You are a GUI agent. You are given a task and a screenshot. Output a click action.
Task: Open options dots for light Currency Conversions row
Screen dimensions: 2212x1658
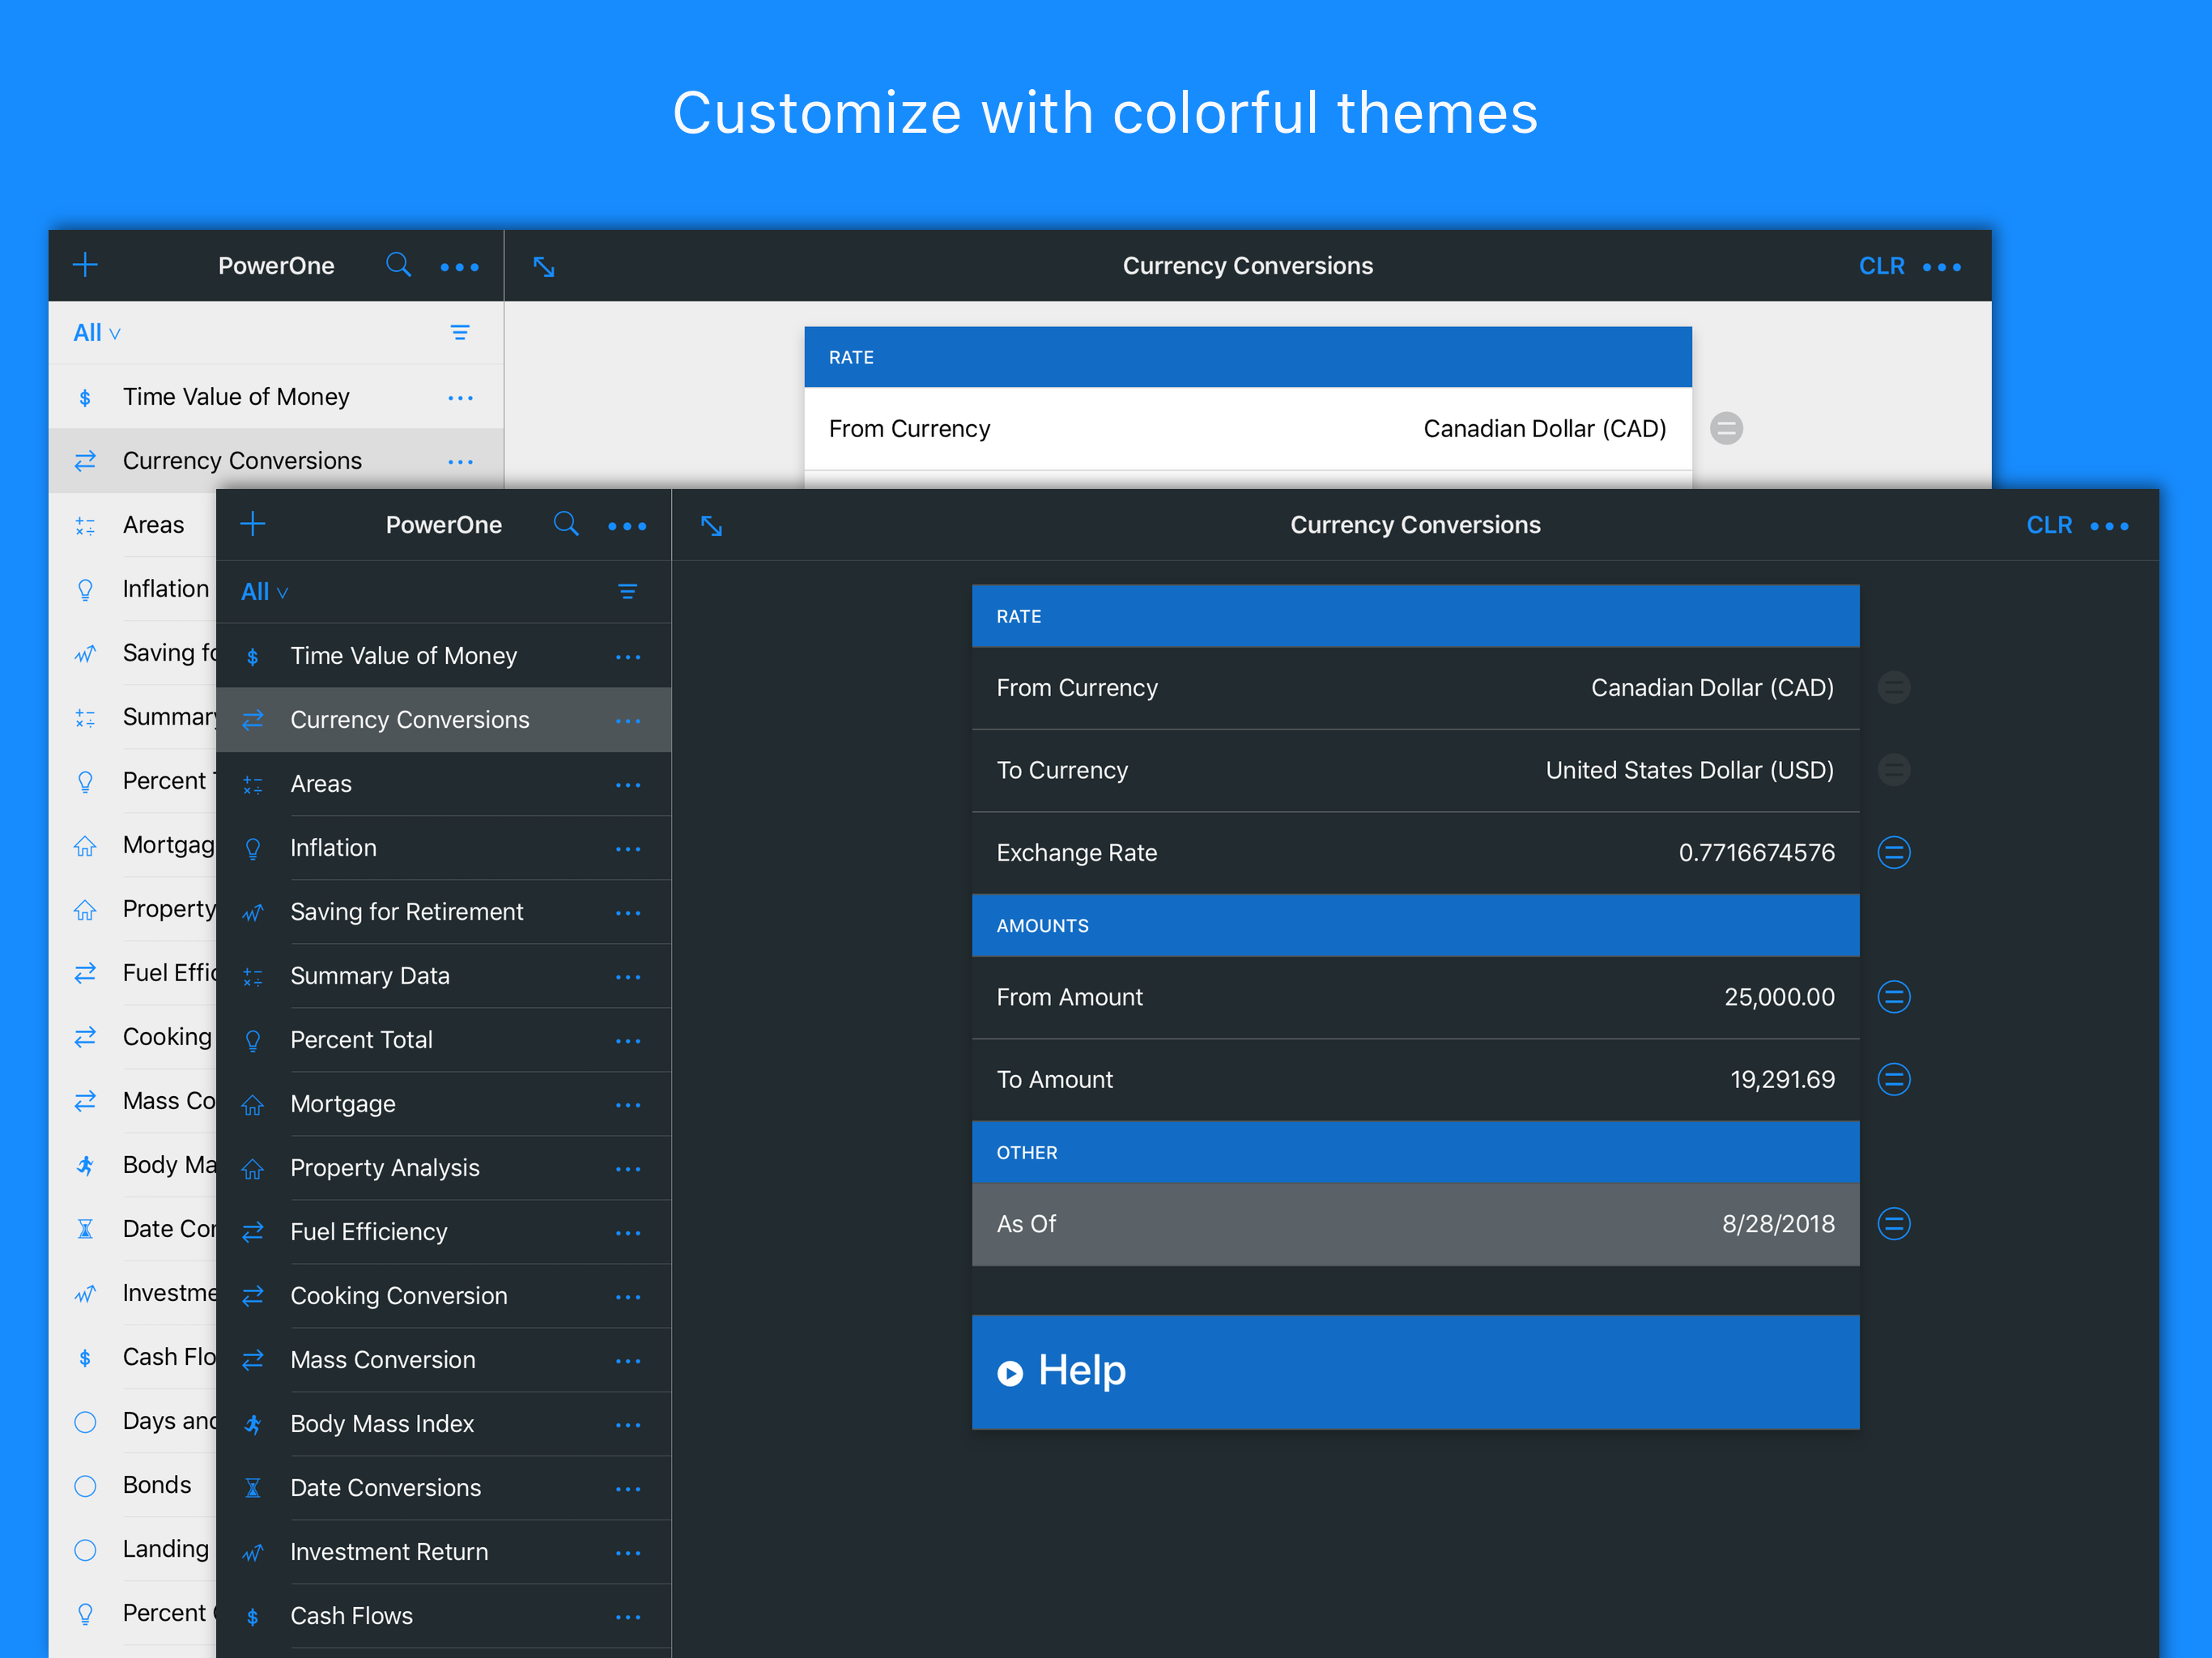coord(460,462)
